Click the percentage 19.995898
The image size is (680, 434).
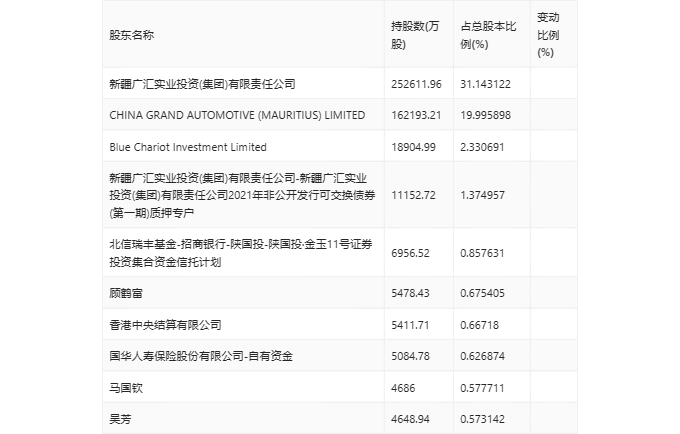pos(485,115)
